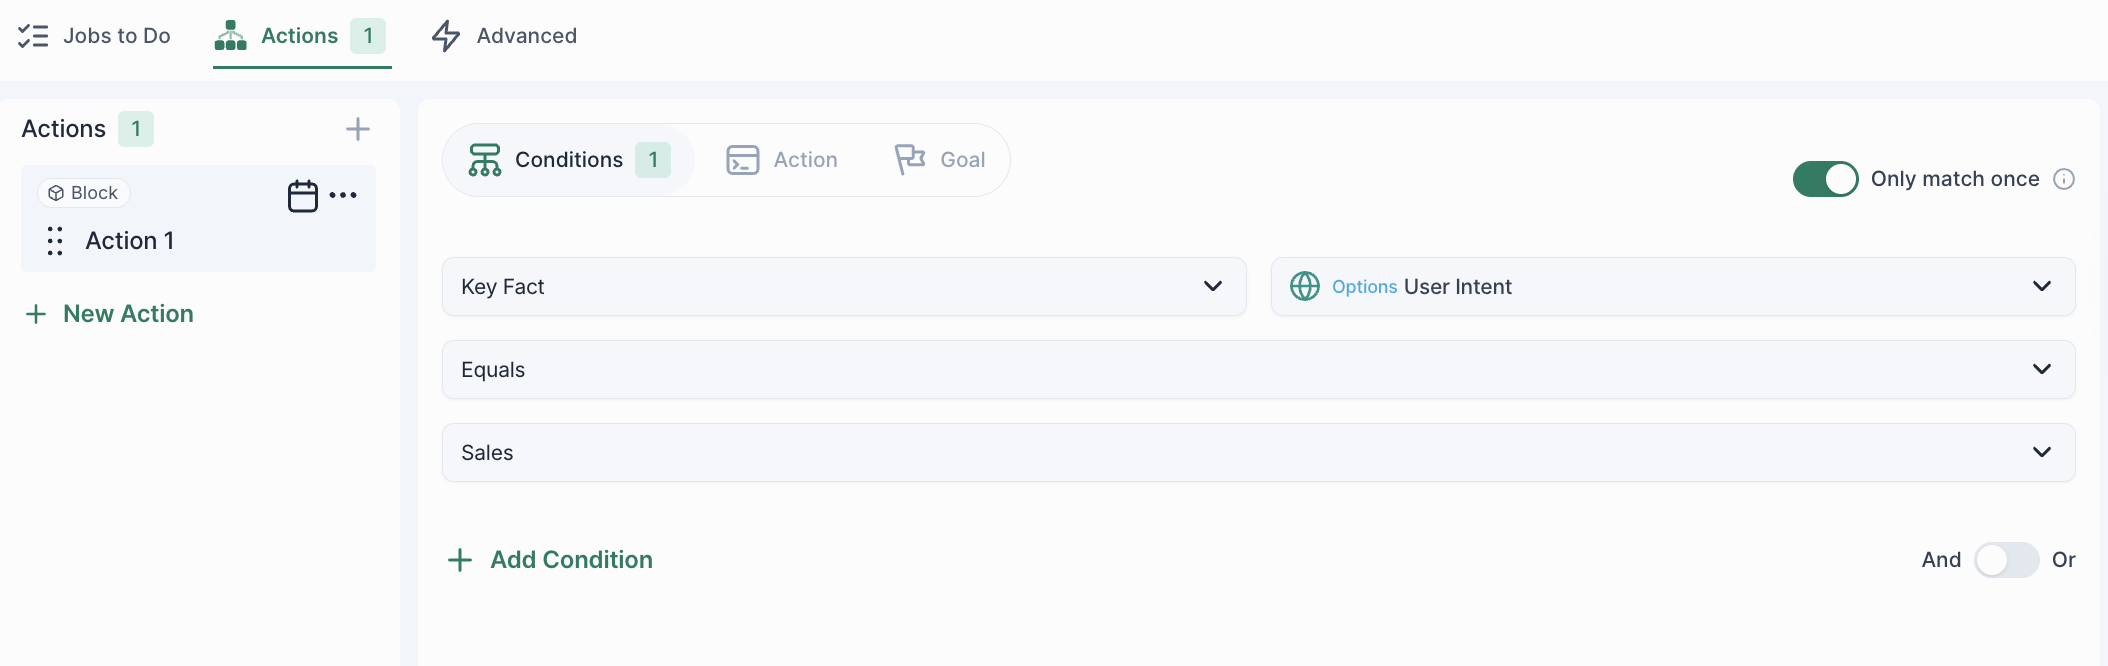
Task: Click the plus icon beside Actions heading
Action: (357, 129)
